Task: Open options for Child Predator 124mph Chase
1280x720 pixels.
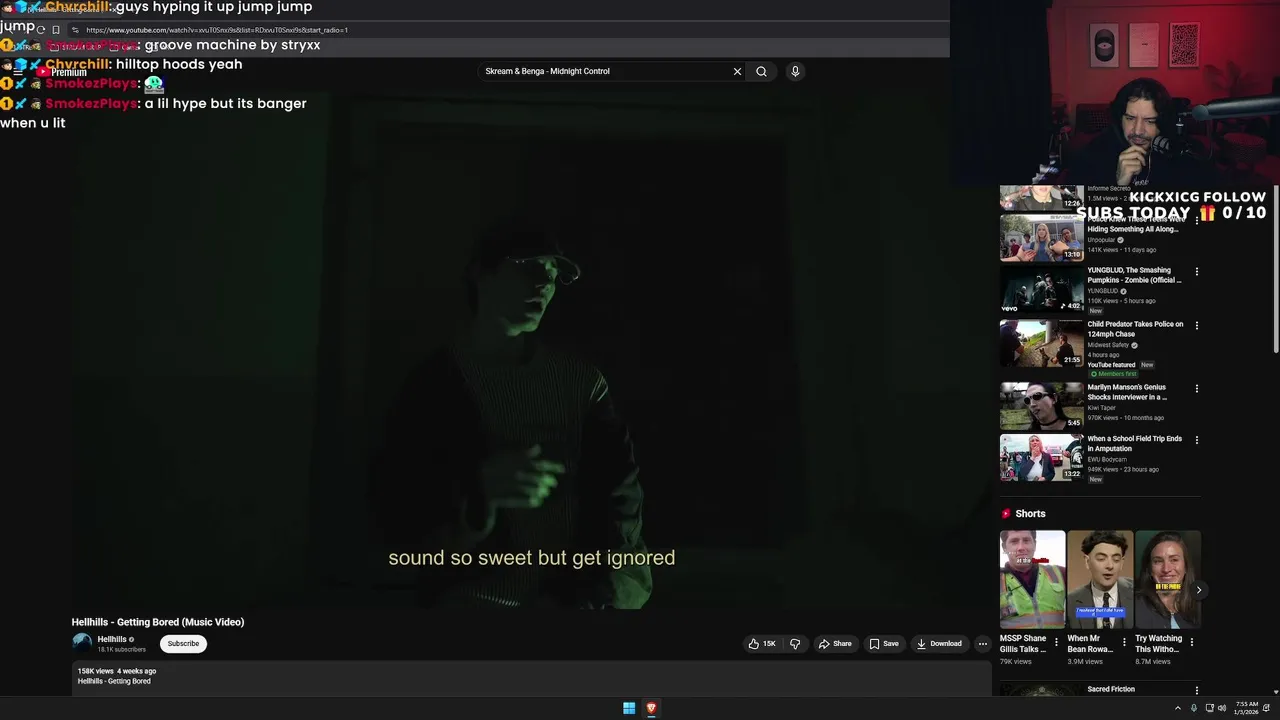Action: click(1196, 325)
